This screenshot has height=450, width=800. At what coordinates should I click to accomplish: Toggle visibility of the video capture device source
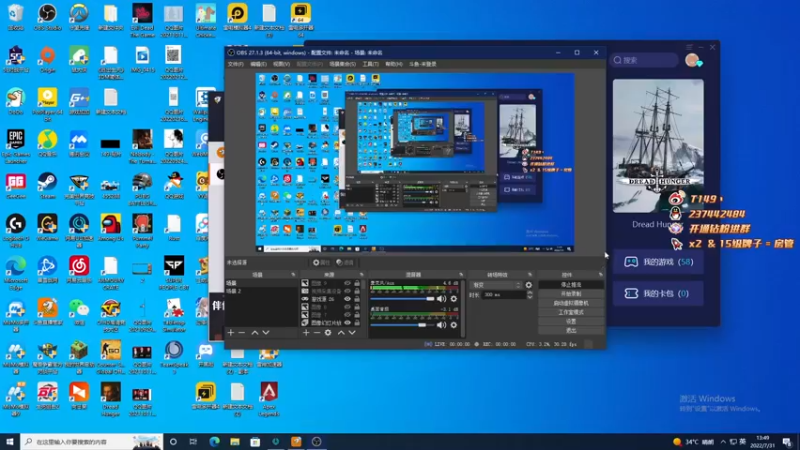[x=347, y=291]
